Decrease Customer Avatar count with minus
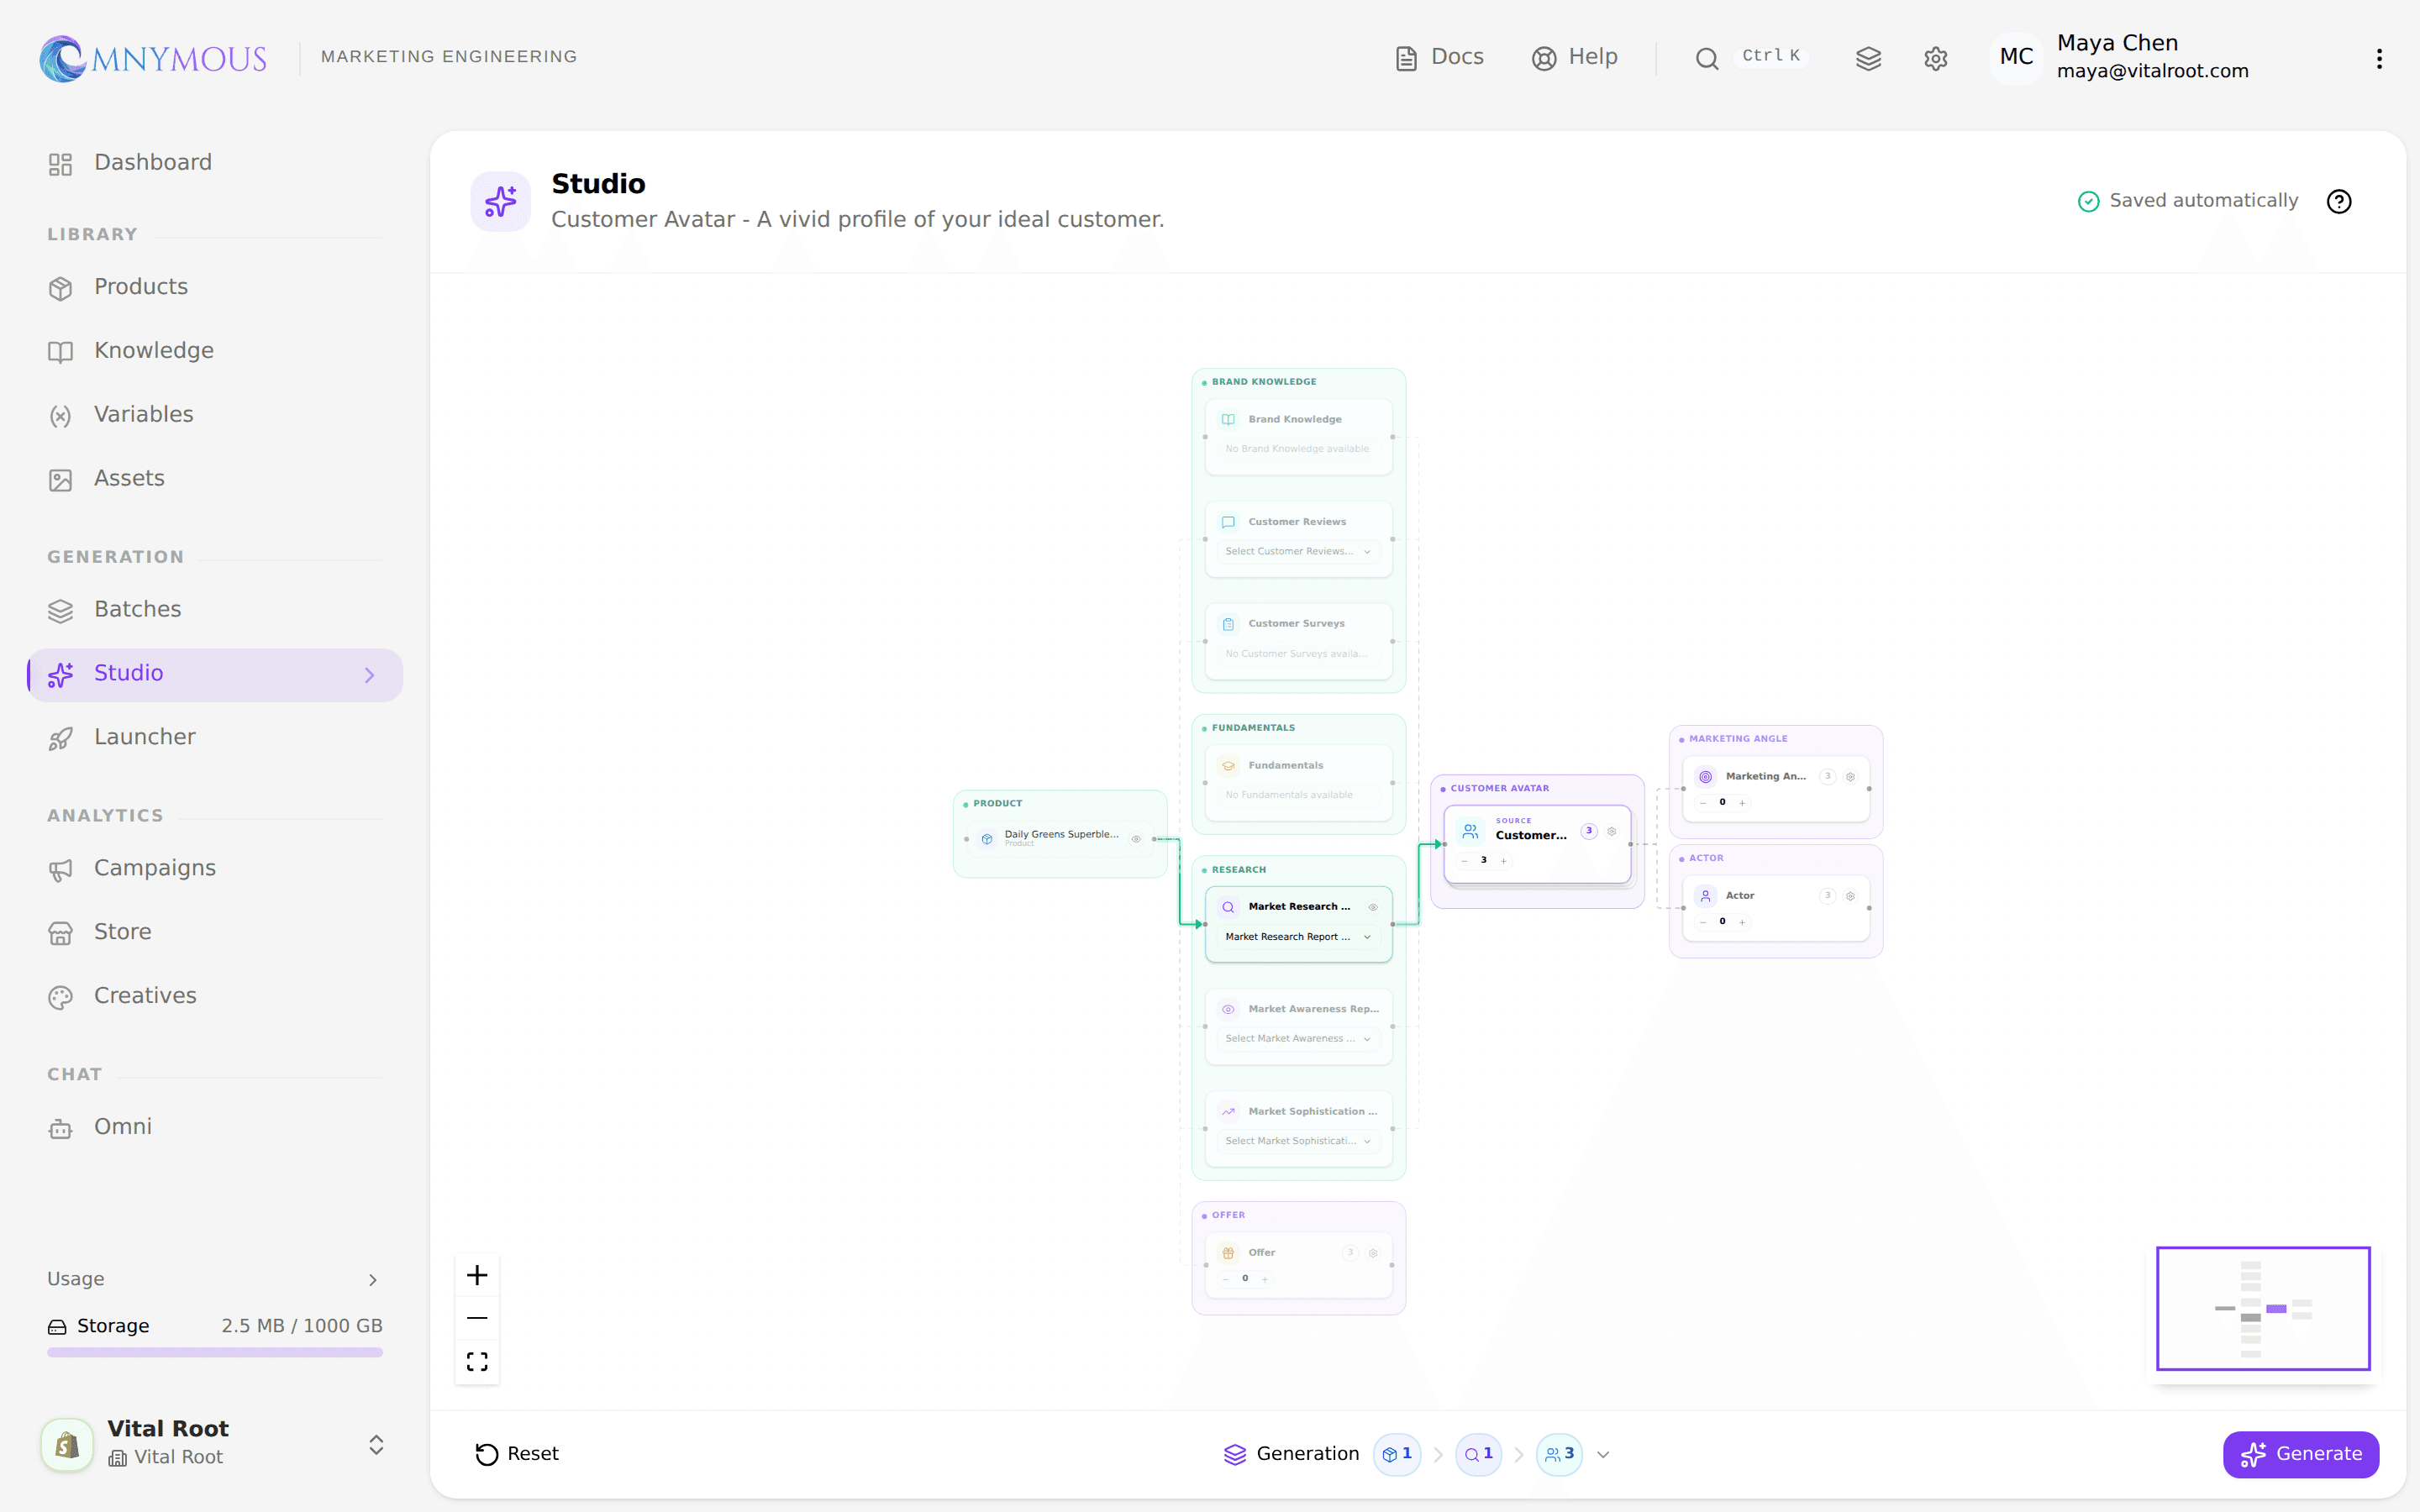This screenshot has width=2420, height=1512. 1465,861
